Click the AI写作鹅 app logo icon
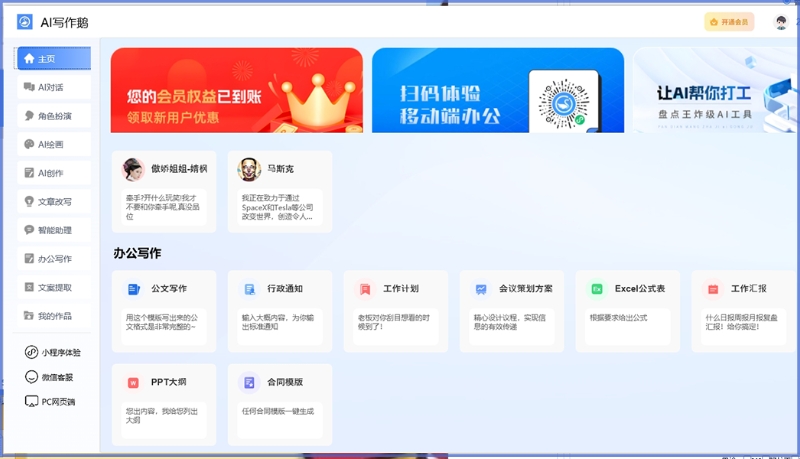The width and height of the screenshot is (800, 459). point(24,22)
